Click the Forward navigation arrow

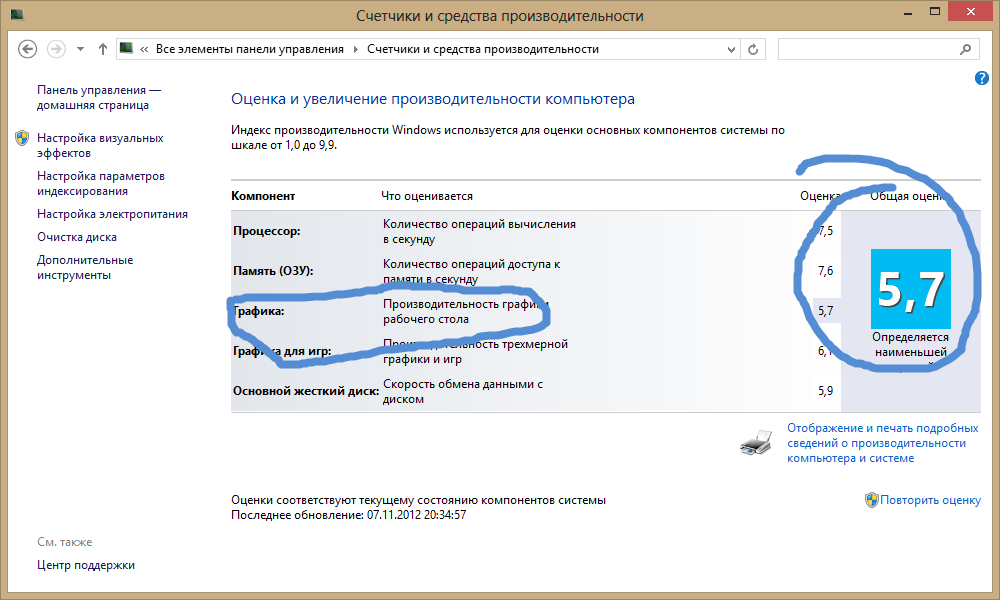point(56,49)
